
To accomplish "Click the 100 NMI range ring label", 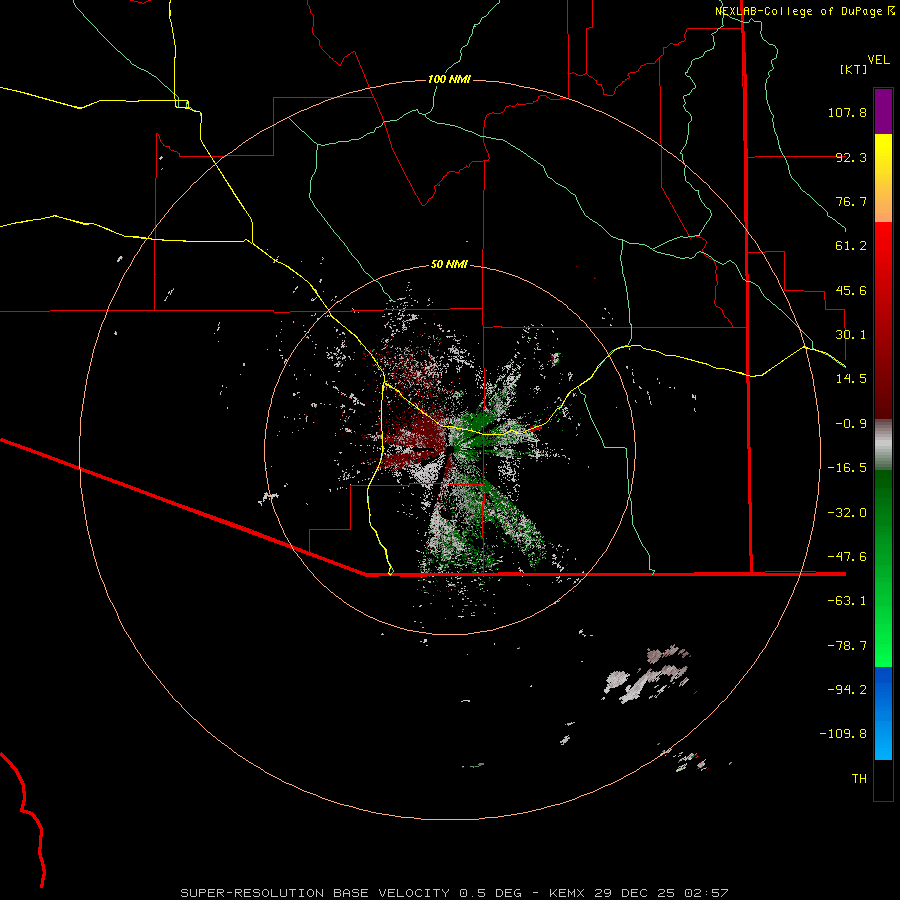I will coord(449,79).
